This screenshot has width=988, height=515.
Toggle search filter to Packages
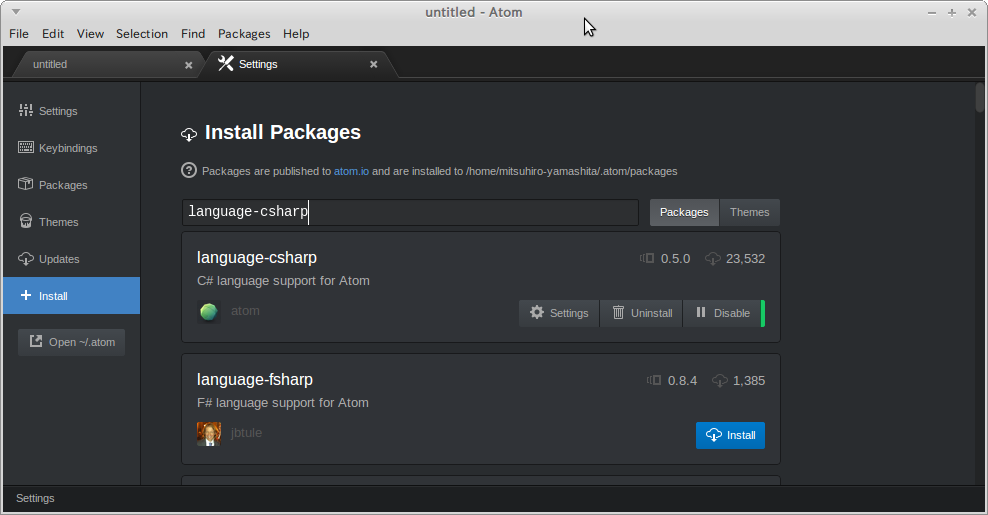point(684,212)
